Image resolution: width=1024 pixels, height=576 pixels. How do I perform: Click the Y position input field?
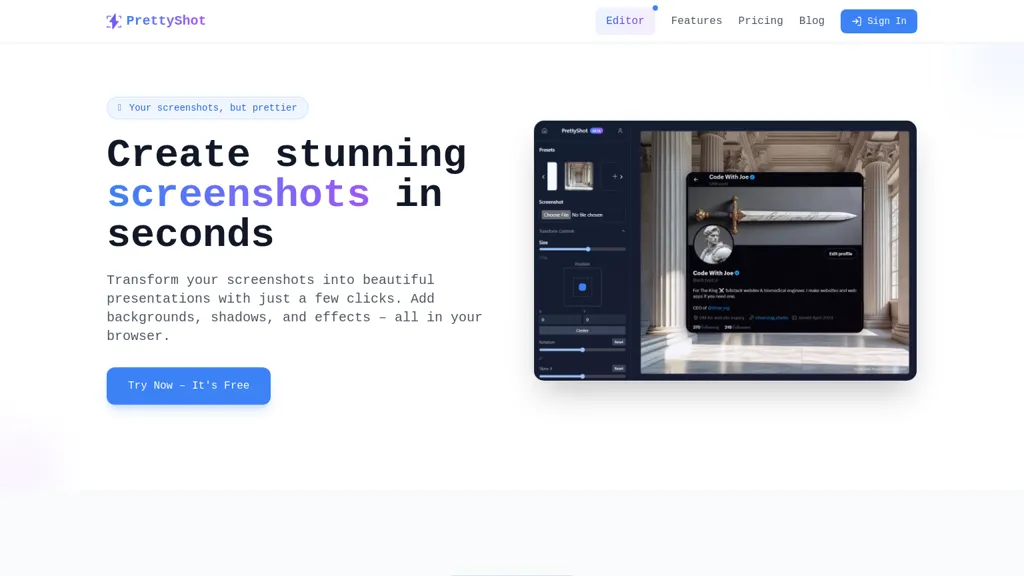click(605, 319)
